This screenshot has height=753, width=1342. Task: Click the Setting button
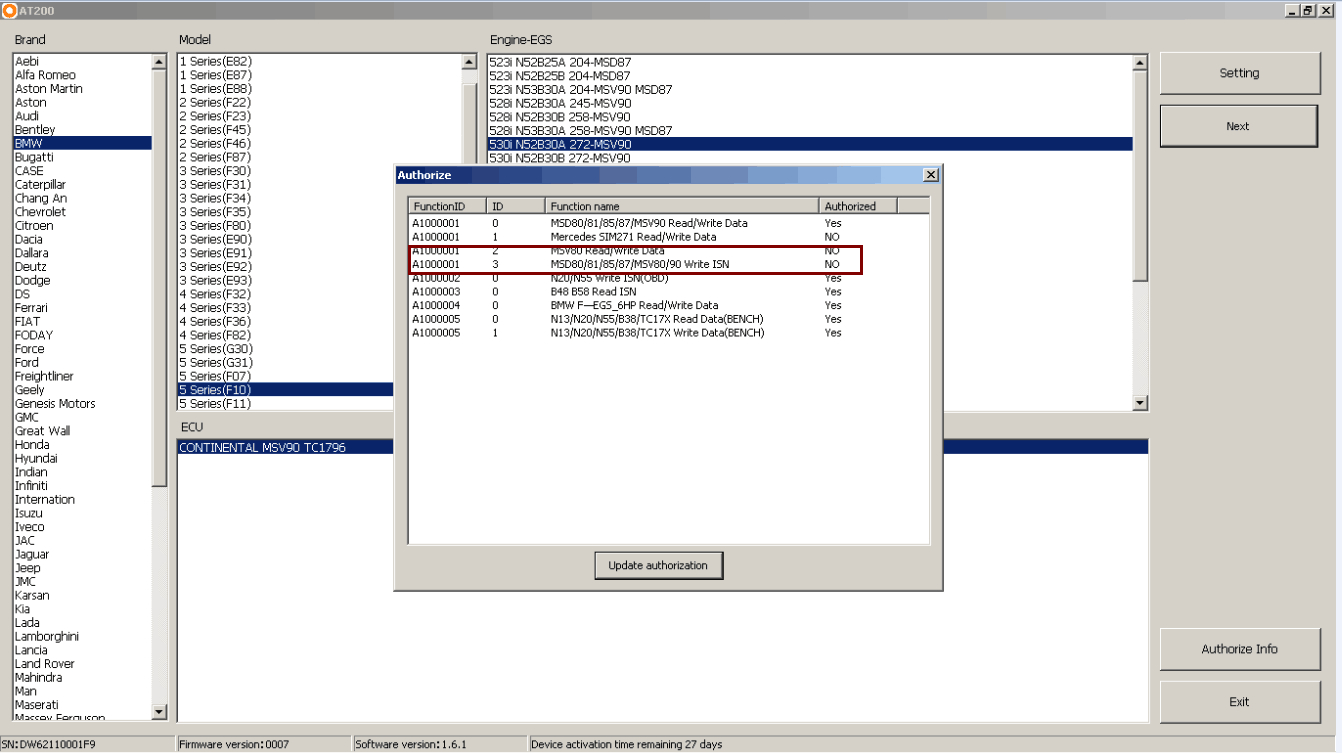tap(1239, 72)
